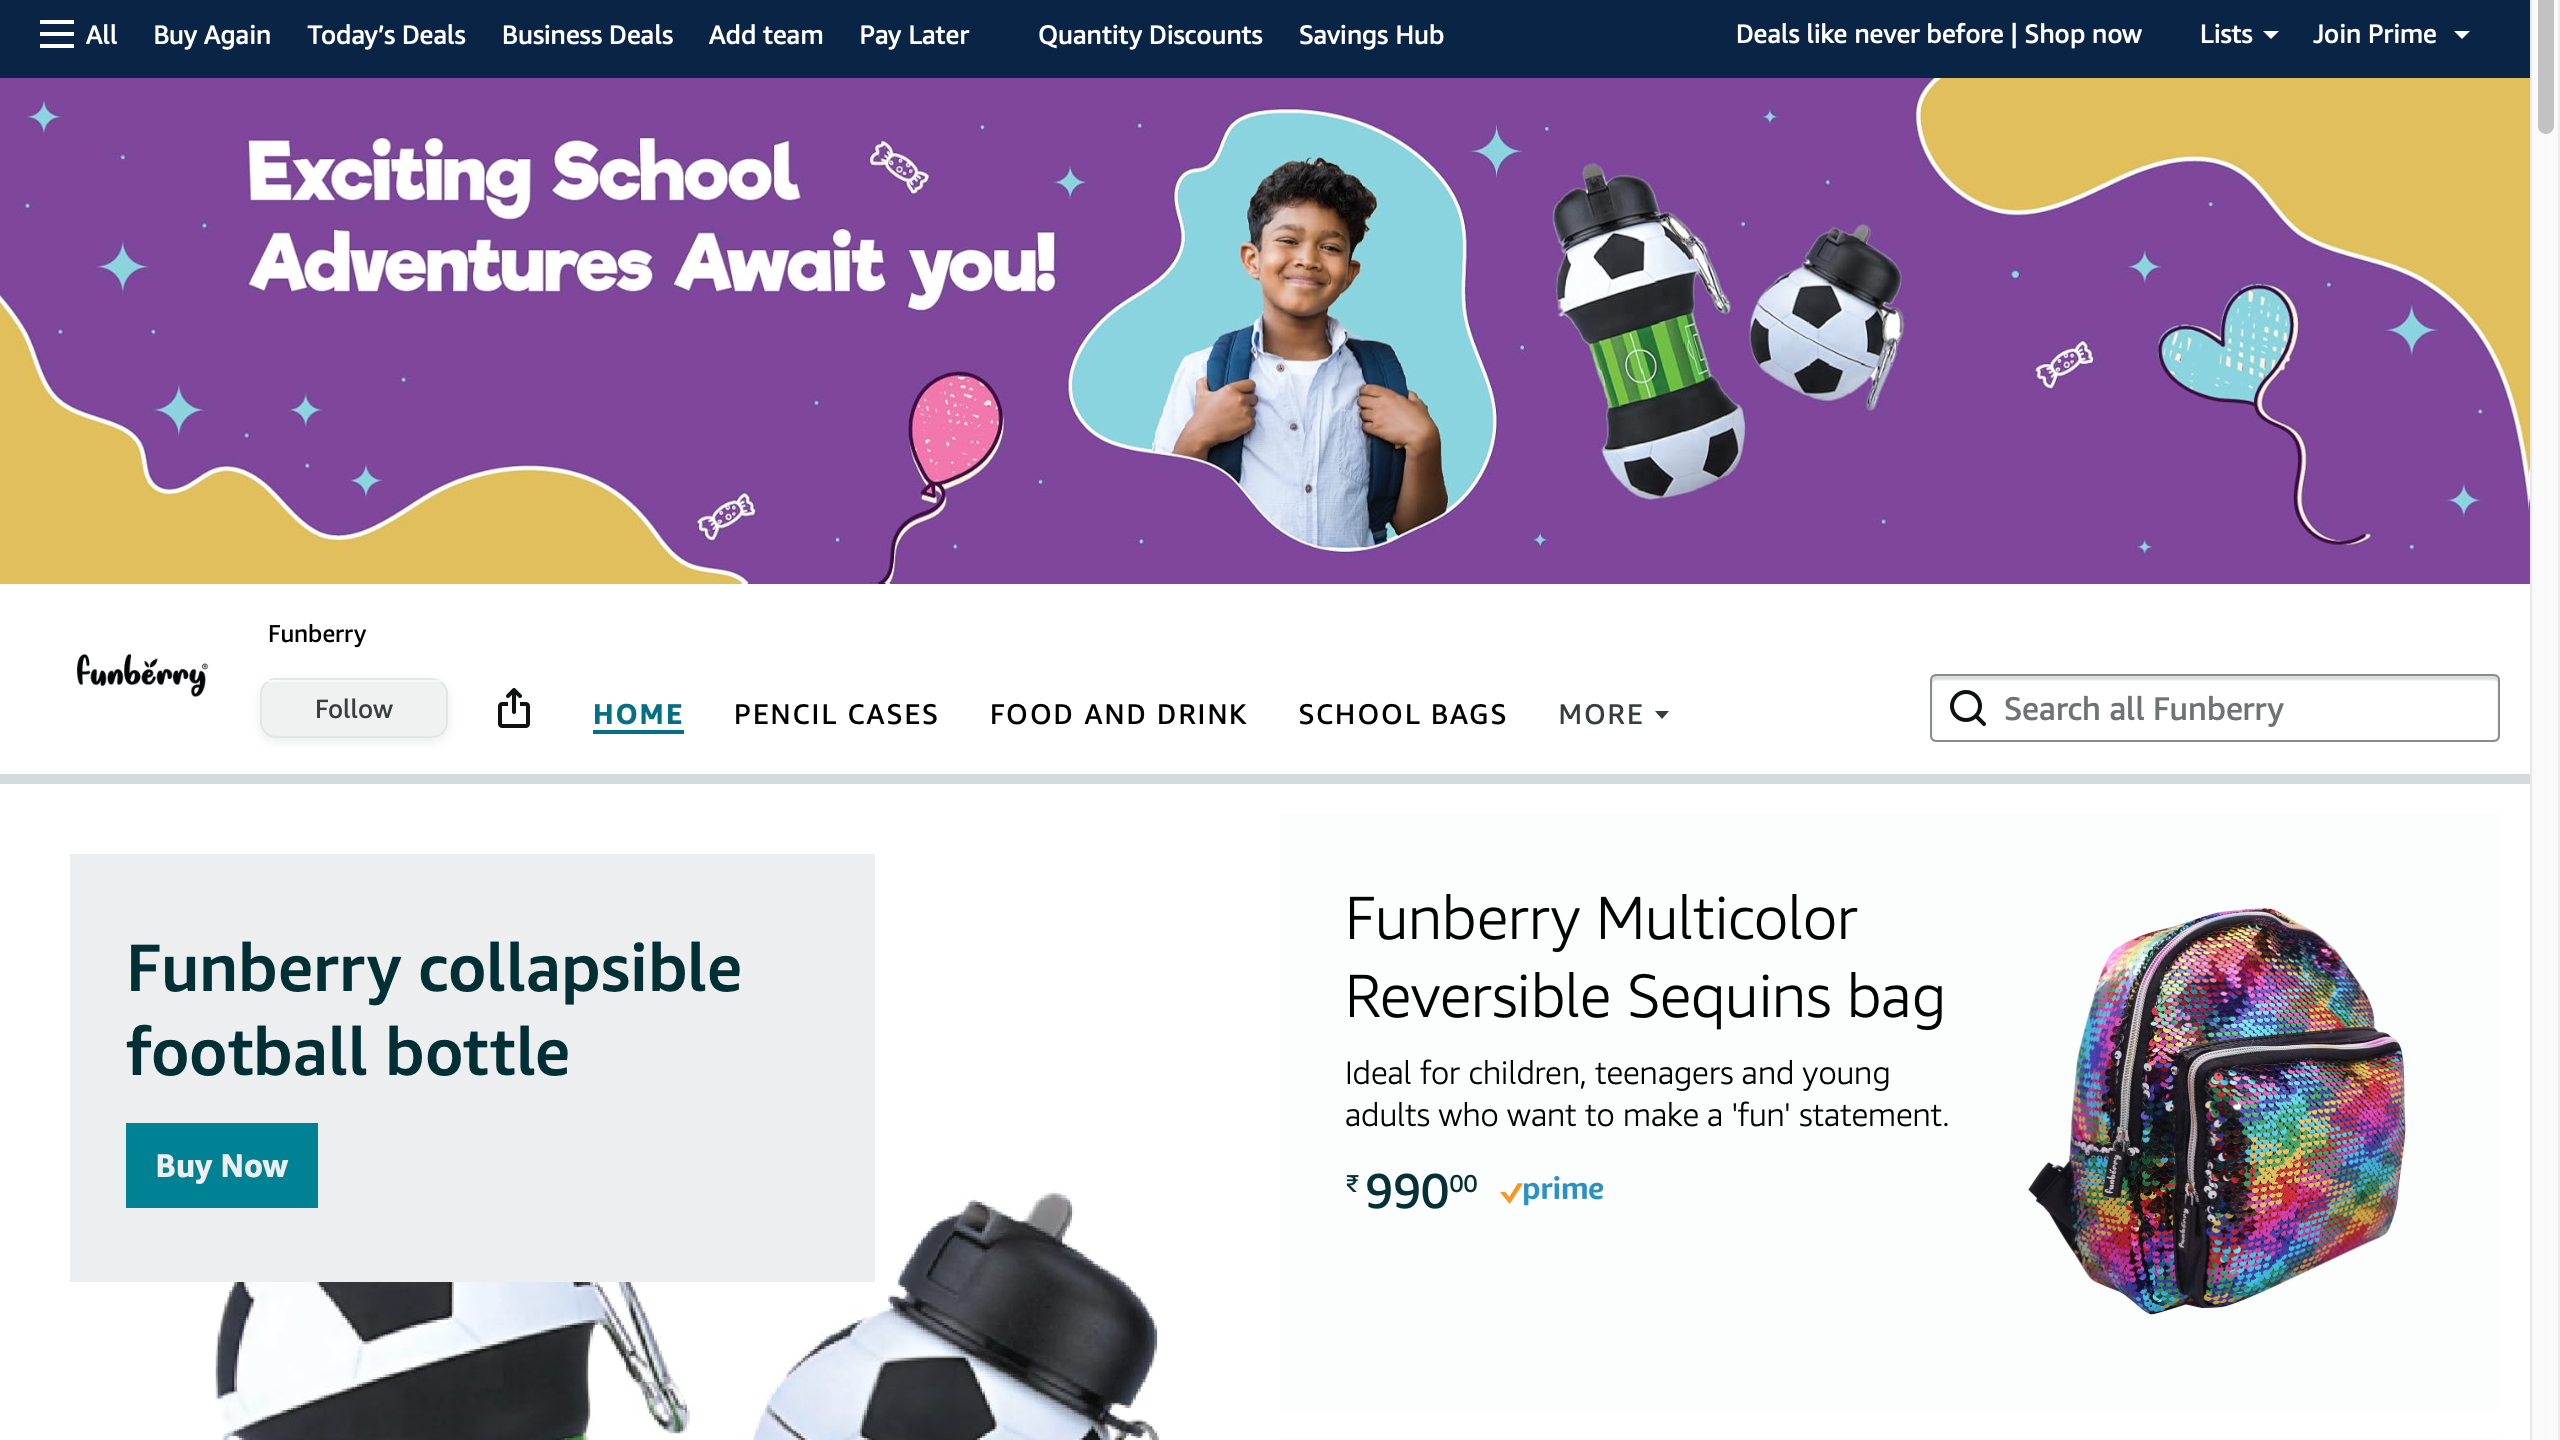Image resolution: width=2560 pixels, height=1440 pixels.
Task: Click the share icon beside Follow
Action: (514, 709)
